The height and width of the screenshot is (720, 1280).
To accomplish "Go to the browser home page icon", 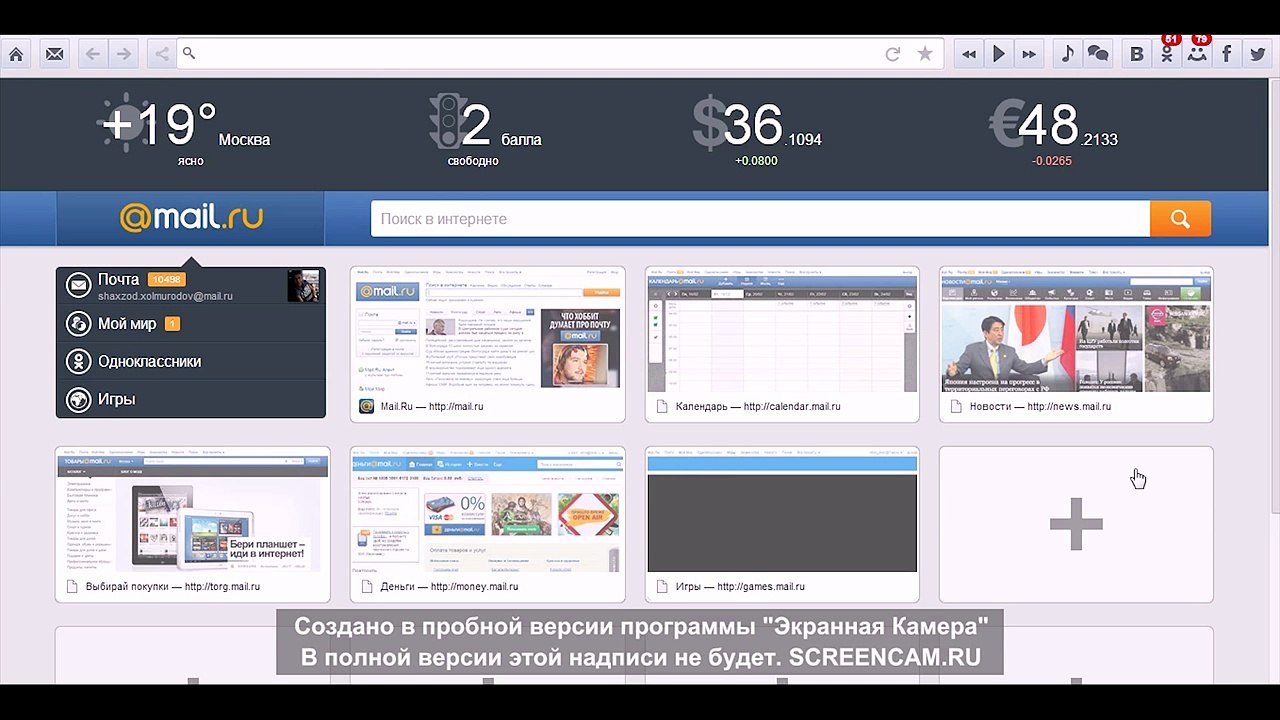I will (x=16, y=54).
